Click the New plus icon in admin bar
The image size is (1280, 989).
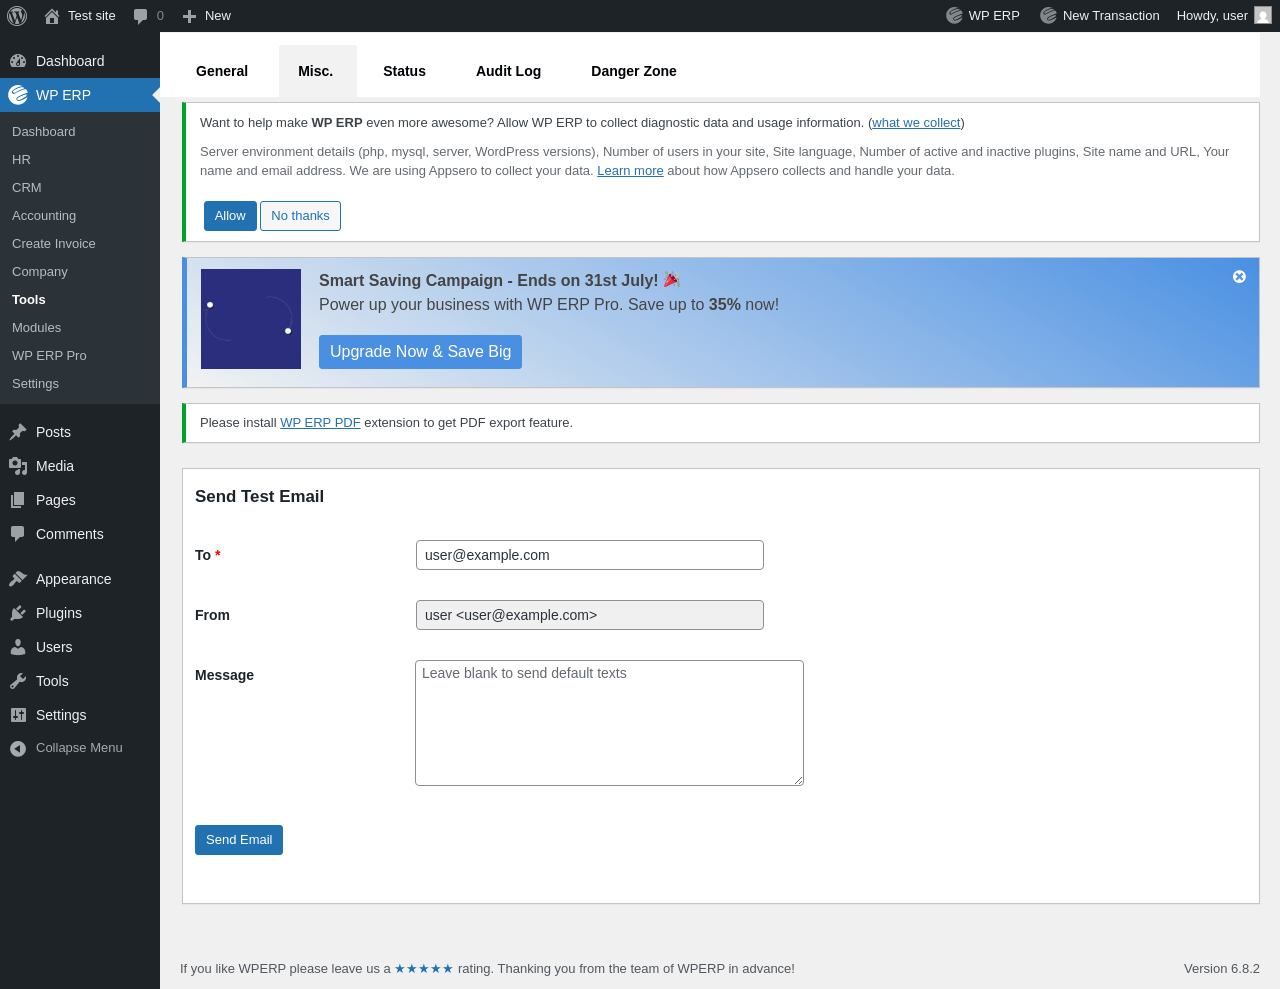coord(189,16)
